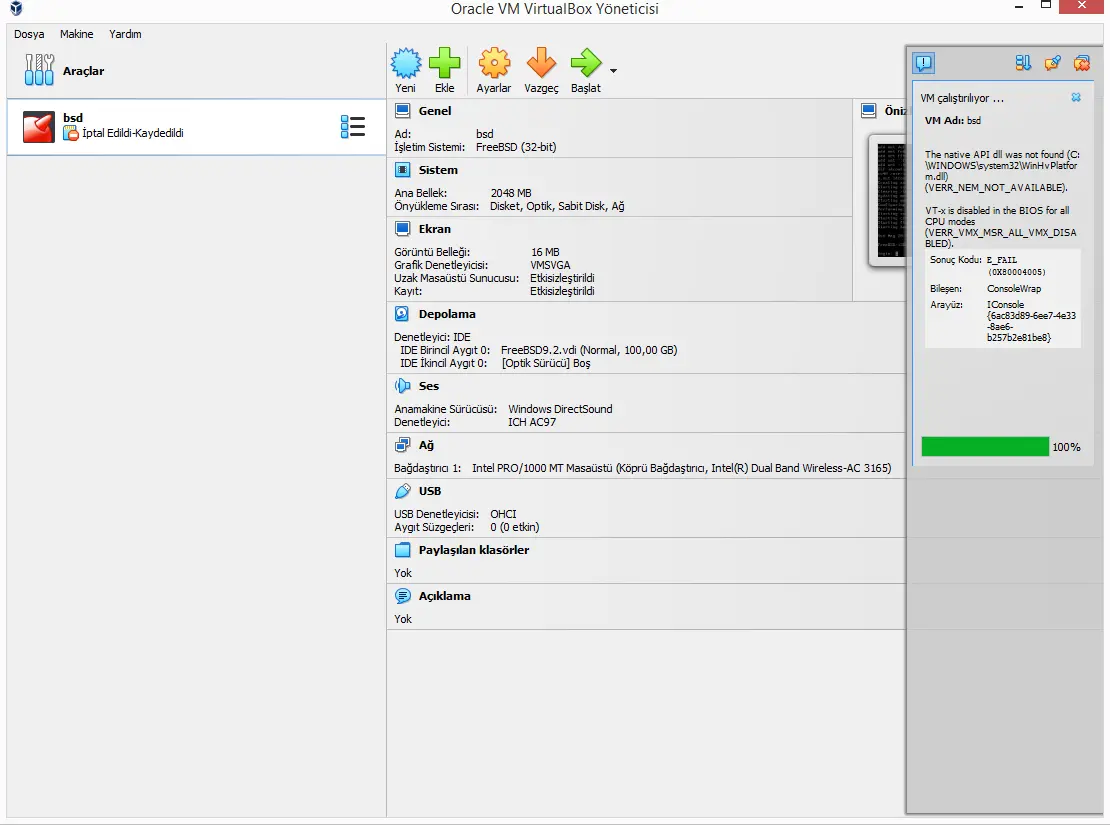Click the Araçlar tools icon
1110x825 pixels.
click(39, 70)
